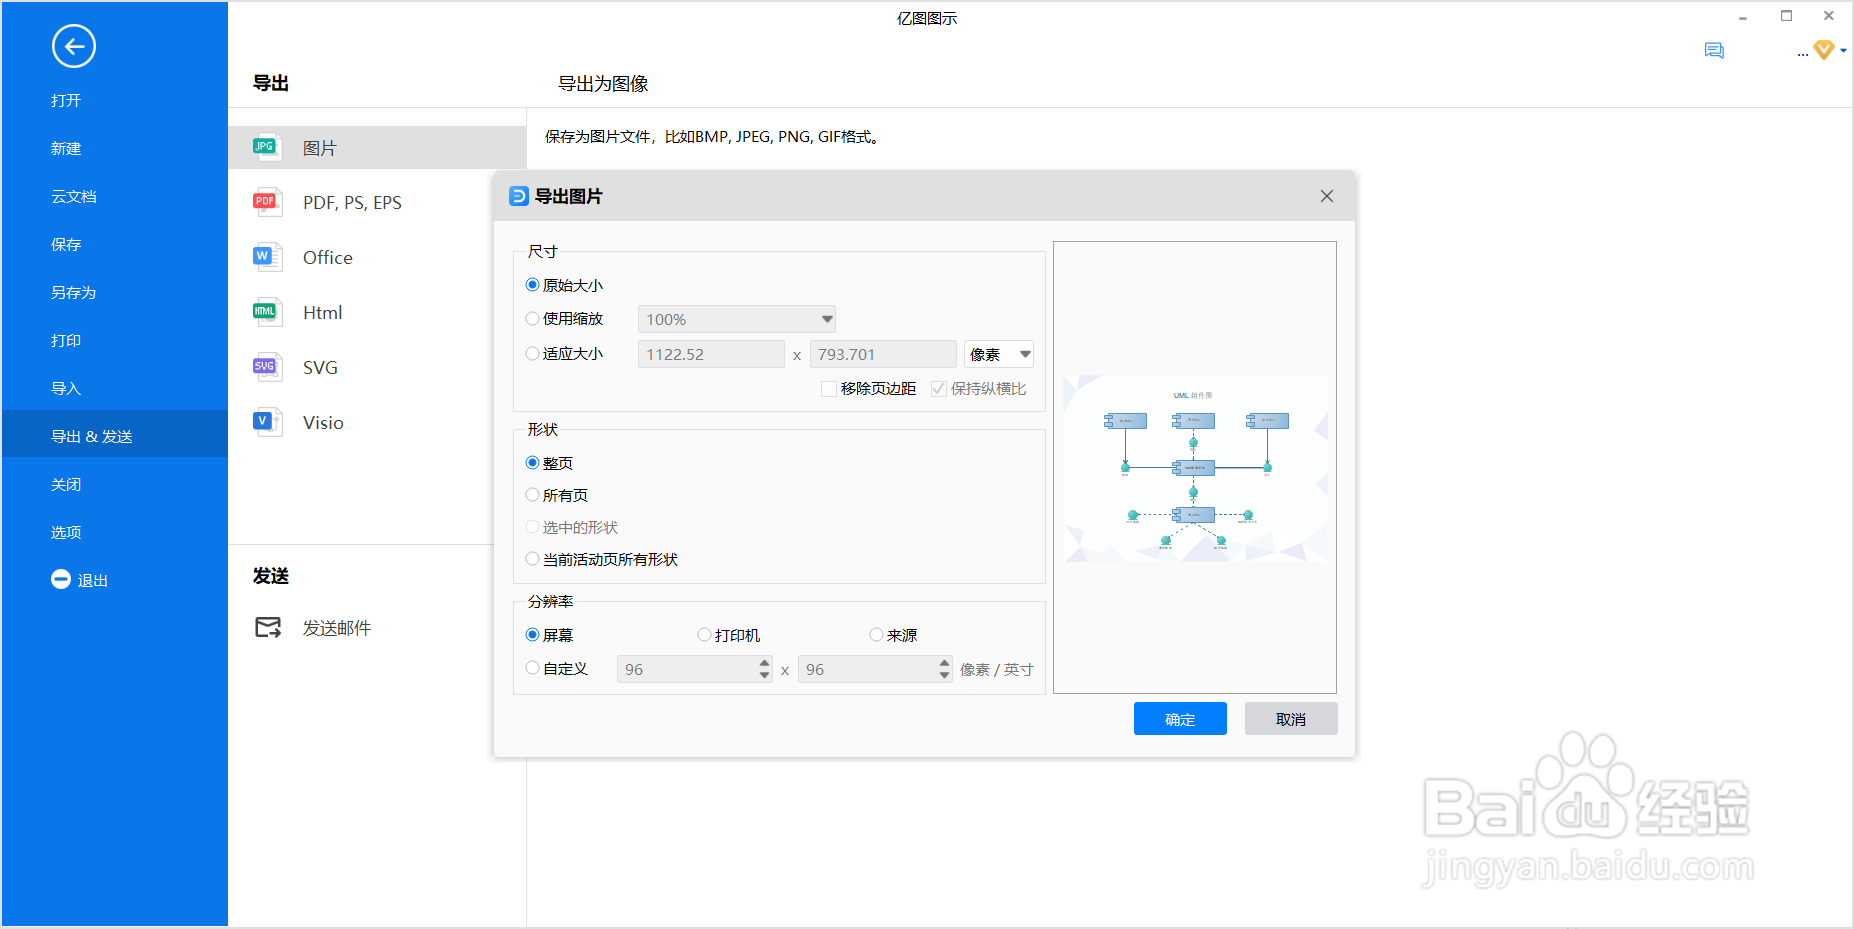Choose the Office export format icon
Image resolution: width=1854 pixels, height=929 pixels.
coord(264,256)
